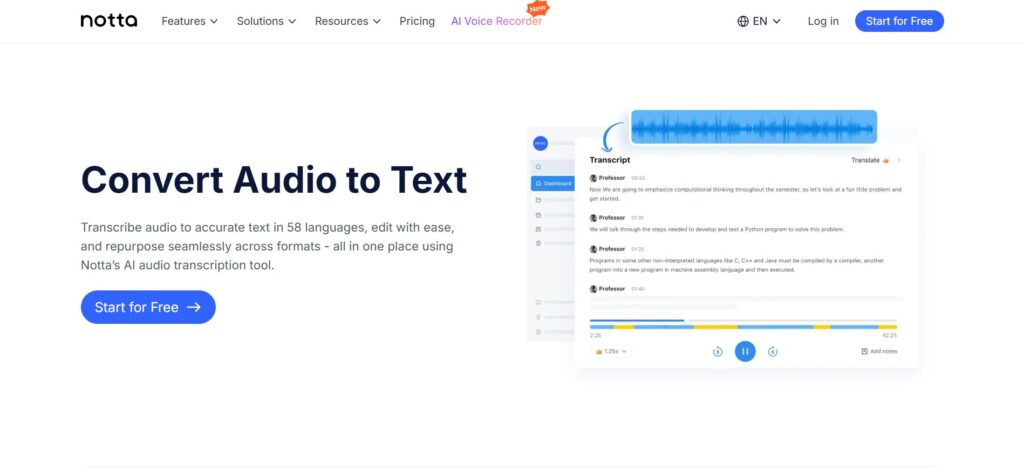Click the Professor entry at 00:02
The width and height of the screenshot is (1024, 468).
[617, 178]
